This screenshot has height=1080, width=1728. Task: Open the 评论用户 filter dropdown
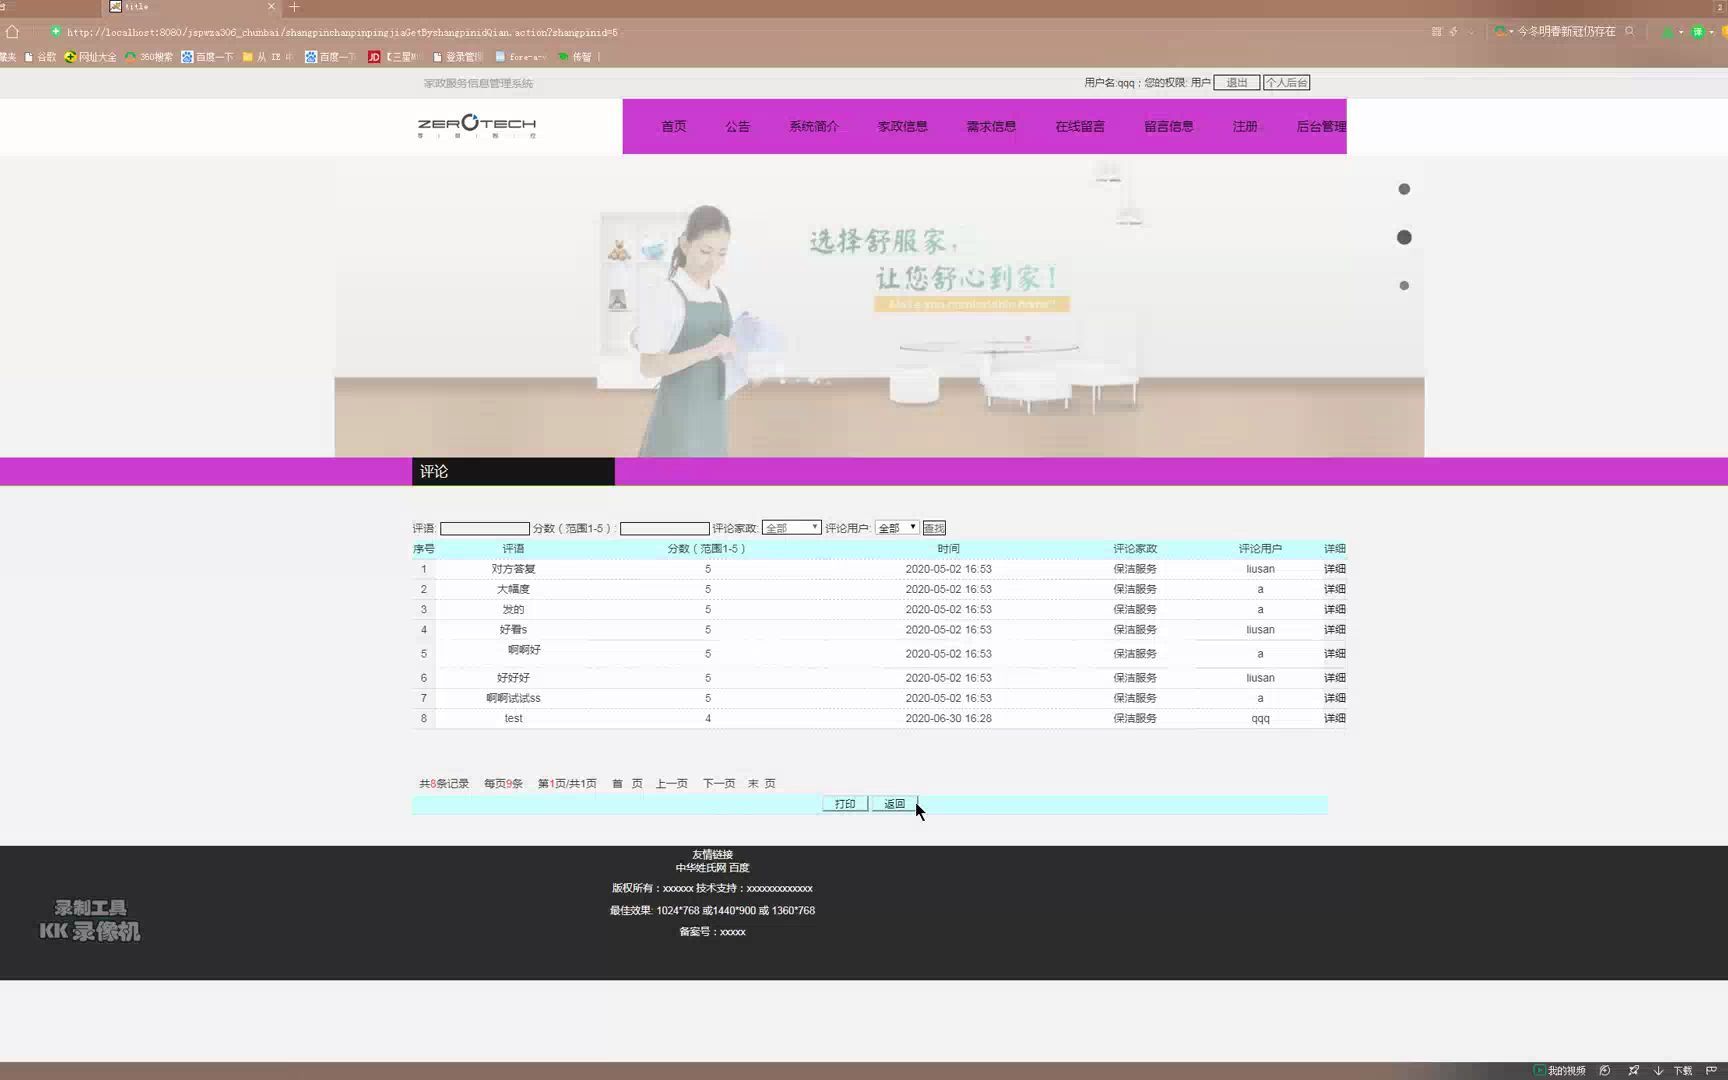tap(896, 527)
